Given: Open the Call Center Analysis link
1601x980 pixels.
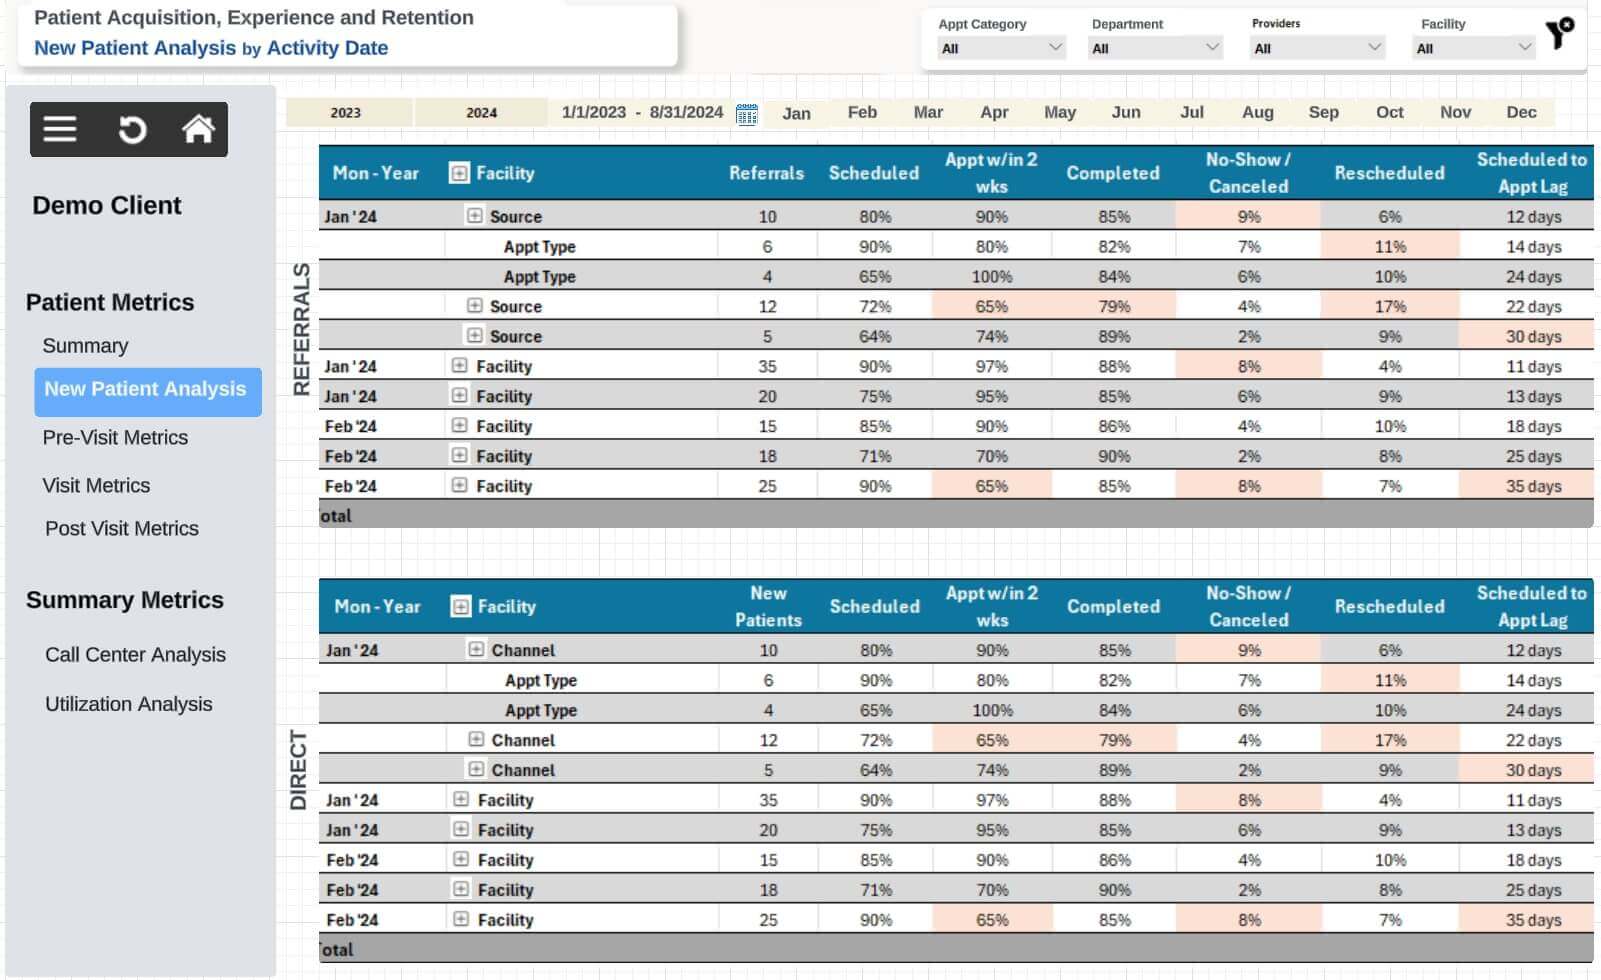Looking at the screenshot, I should (x=135, y=655).
